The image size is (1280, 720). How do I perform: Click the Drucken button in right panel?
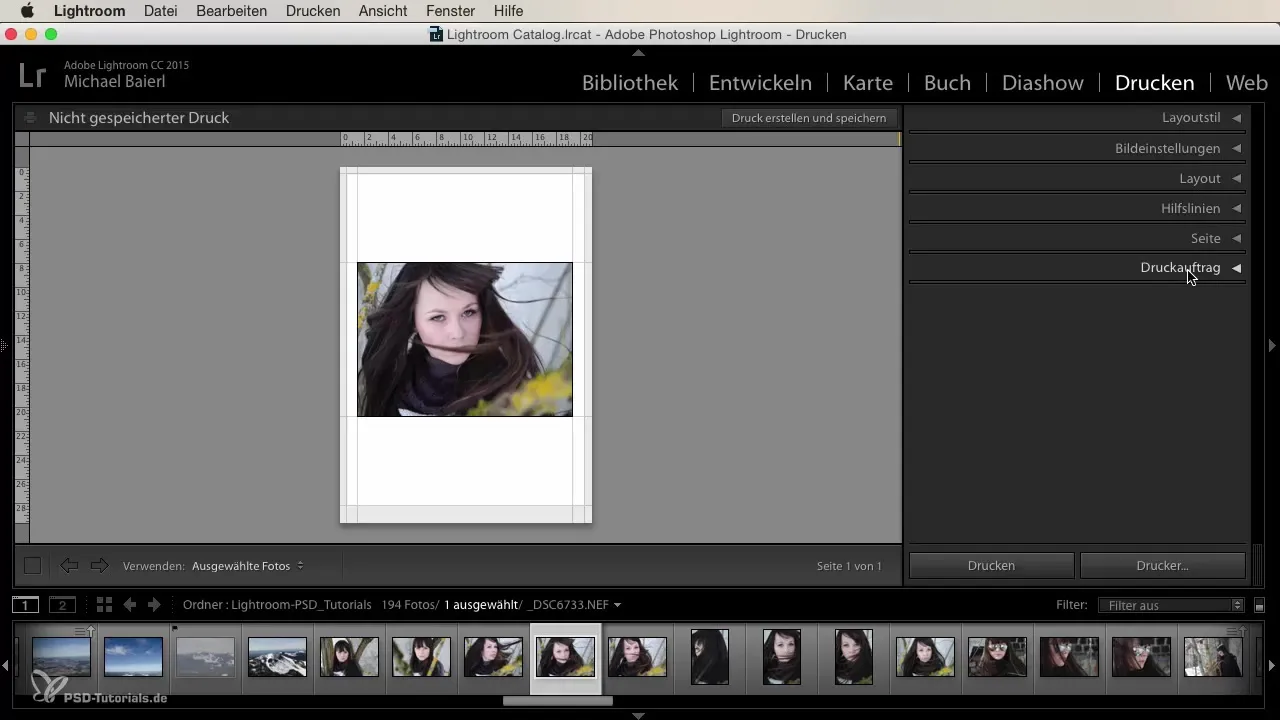(x=991, y=565)
